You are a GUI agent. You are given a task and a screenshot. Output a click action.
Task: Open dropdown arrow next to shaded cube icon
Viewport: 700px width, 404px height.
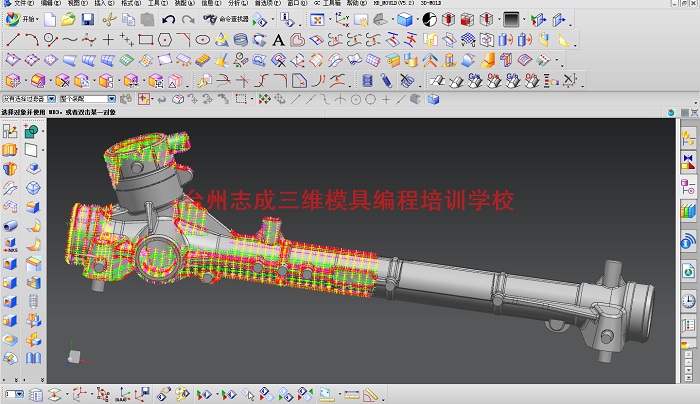pyautogui.click(x=417, y=20)
